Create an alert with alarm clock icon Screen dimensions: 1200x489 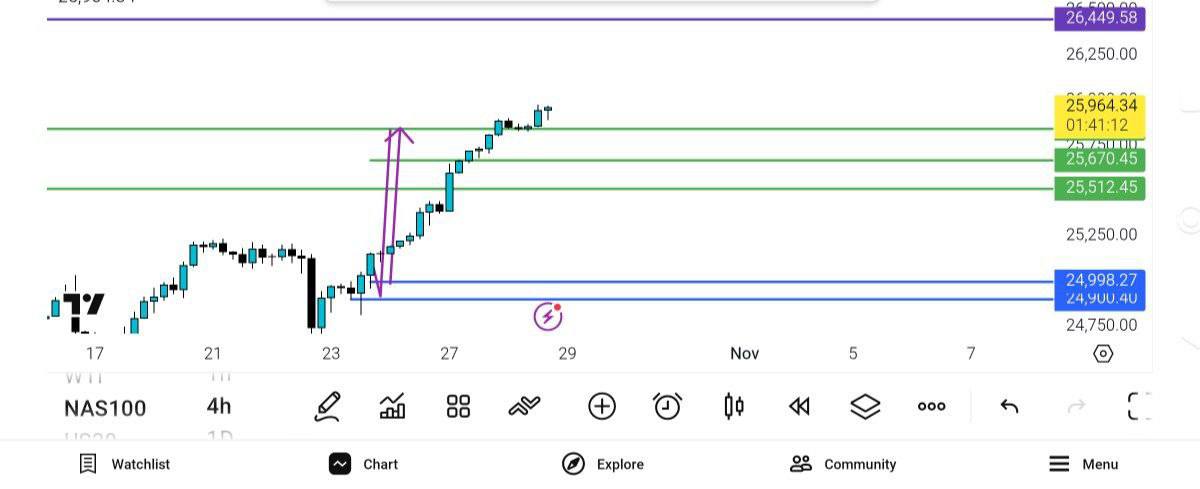coord(667,406)
